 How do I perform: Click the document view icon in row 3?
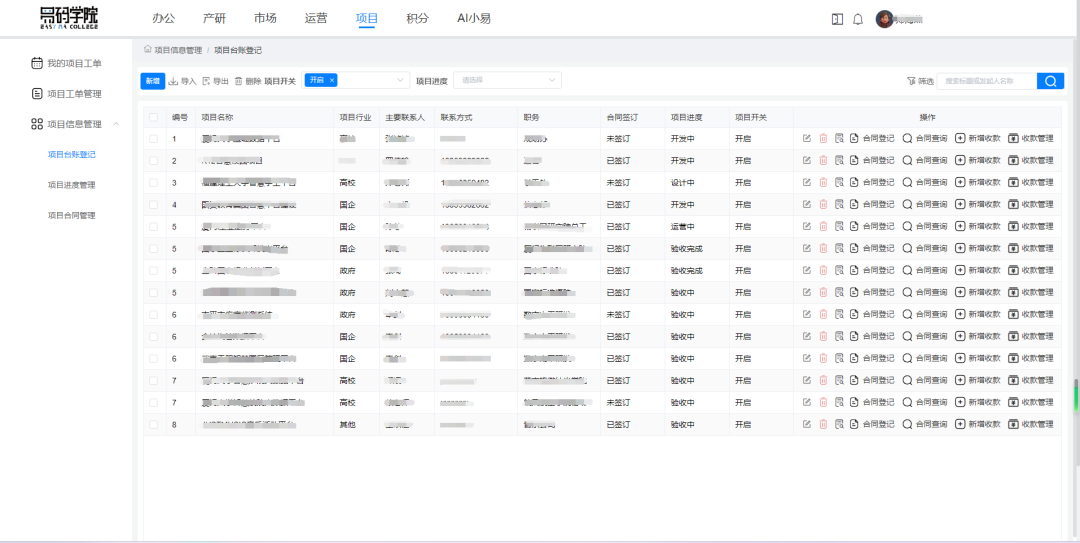839,183
